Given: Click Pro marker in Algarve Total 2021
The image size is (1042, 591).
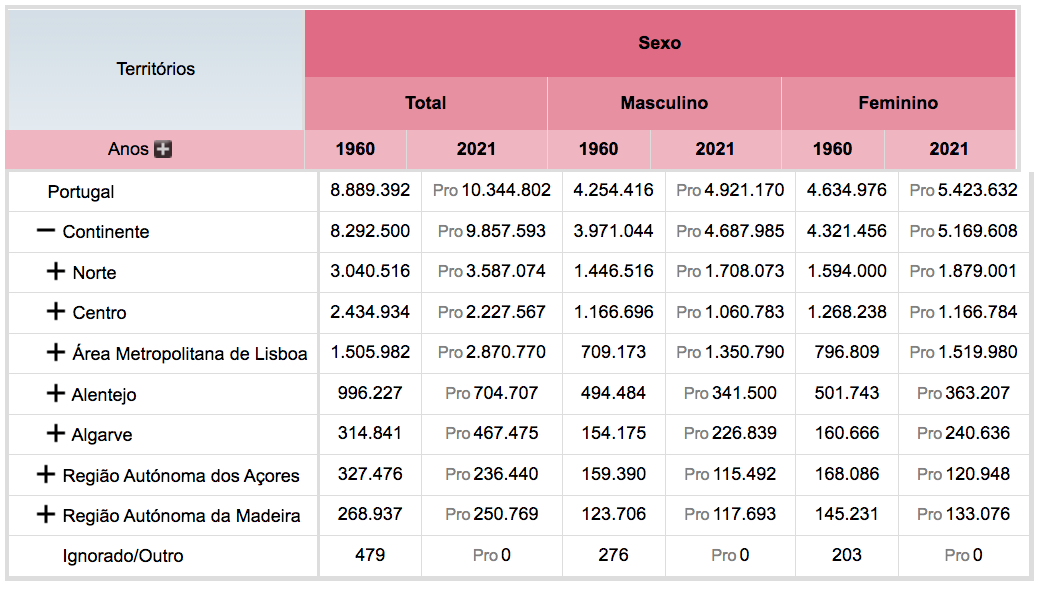Looking at the screenshot, I should pyautogui.click(x=457, y=434).
